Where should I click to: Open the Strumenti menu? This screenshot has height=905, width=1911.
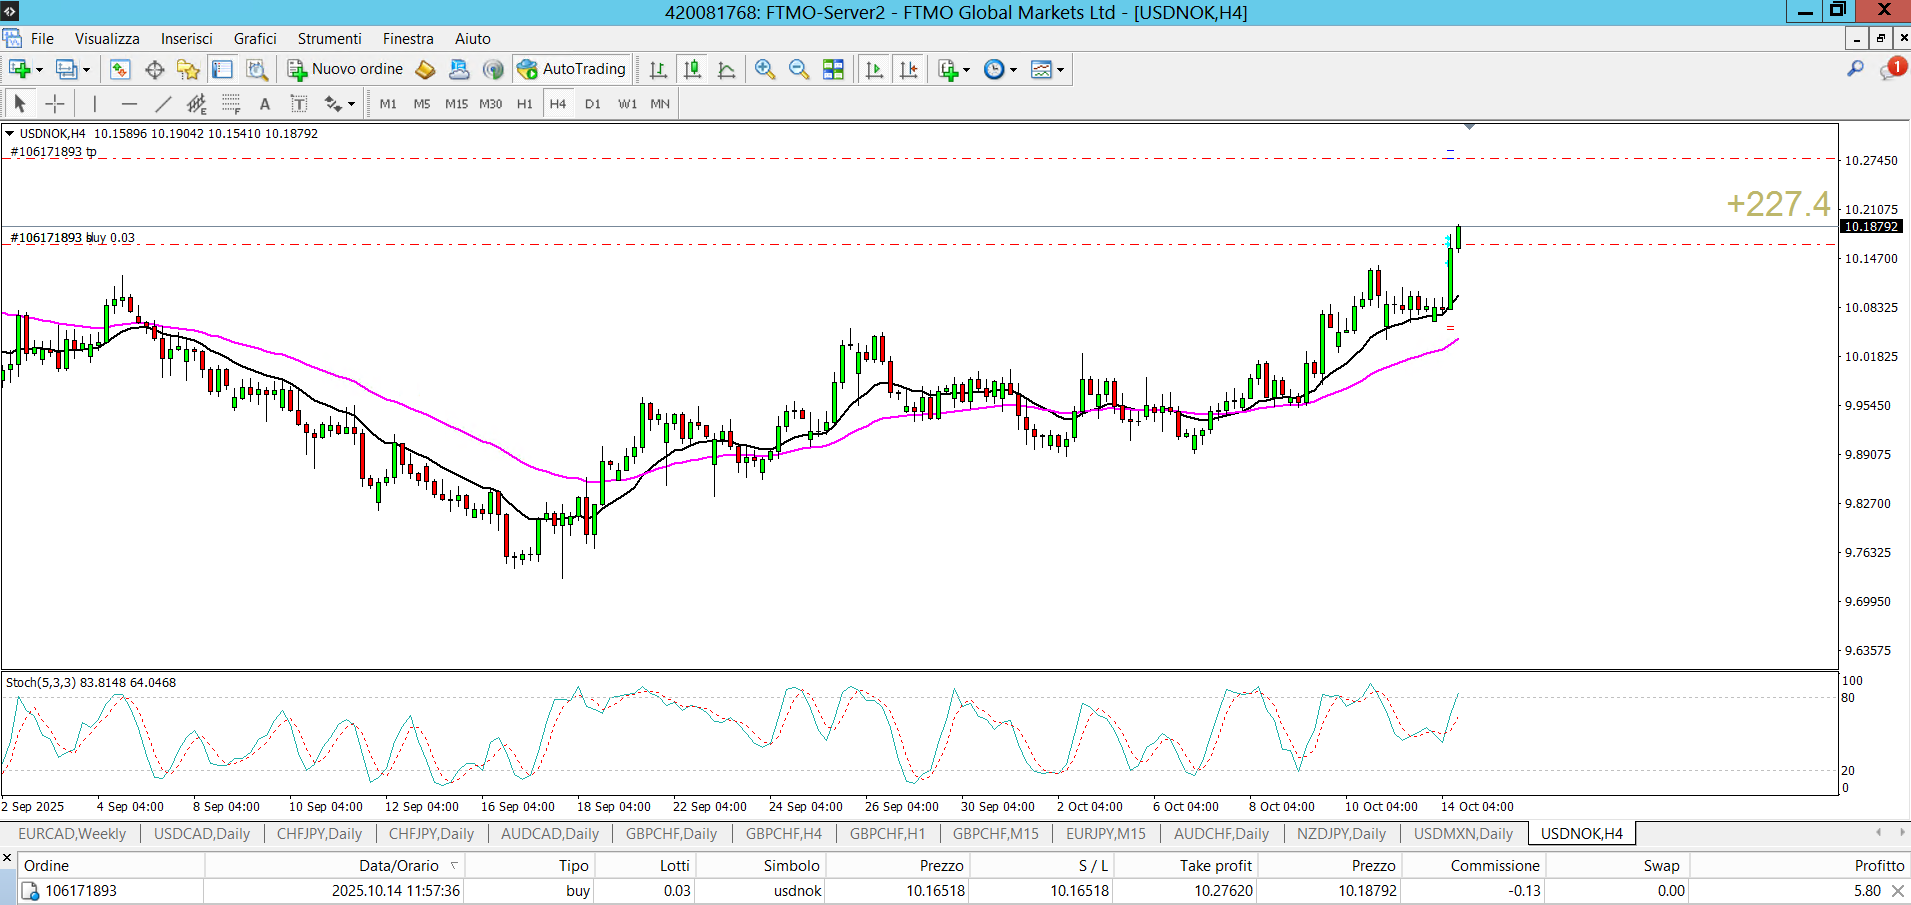click(329, 39)
